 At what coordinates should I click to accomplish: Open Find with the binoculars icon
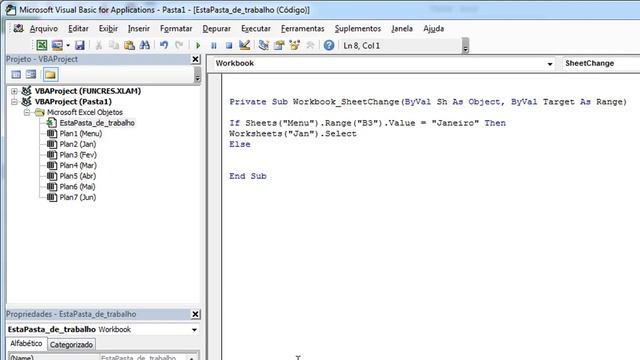[x=144, y=45]
